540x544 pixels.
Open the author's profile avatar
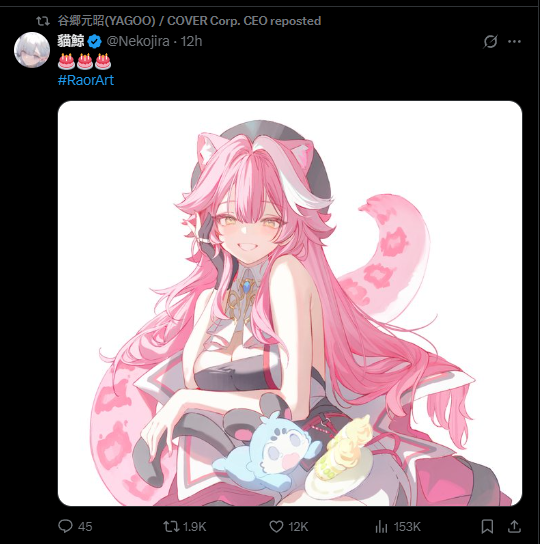[x=32, y=50]
